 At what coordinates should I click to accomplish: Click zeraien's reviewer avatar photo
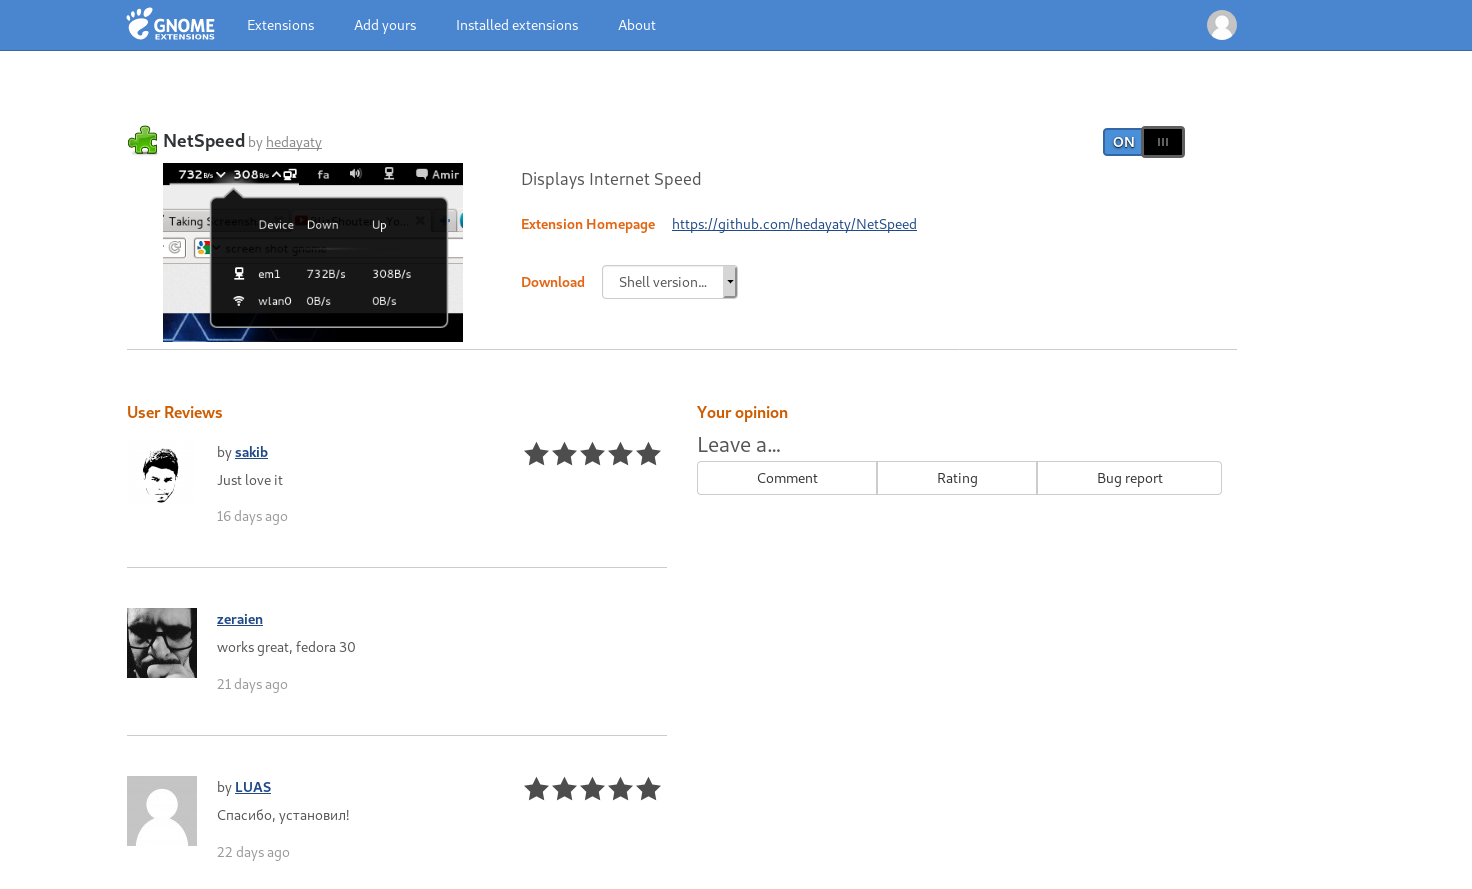(162, 643)
